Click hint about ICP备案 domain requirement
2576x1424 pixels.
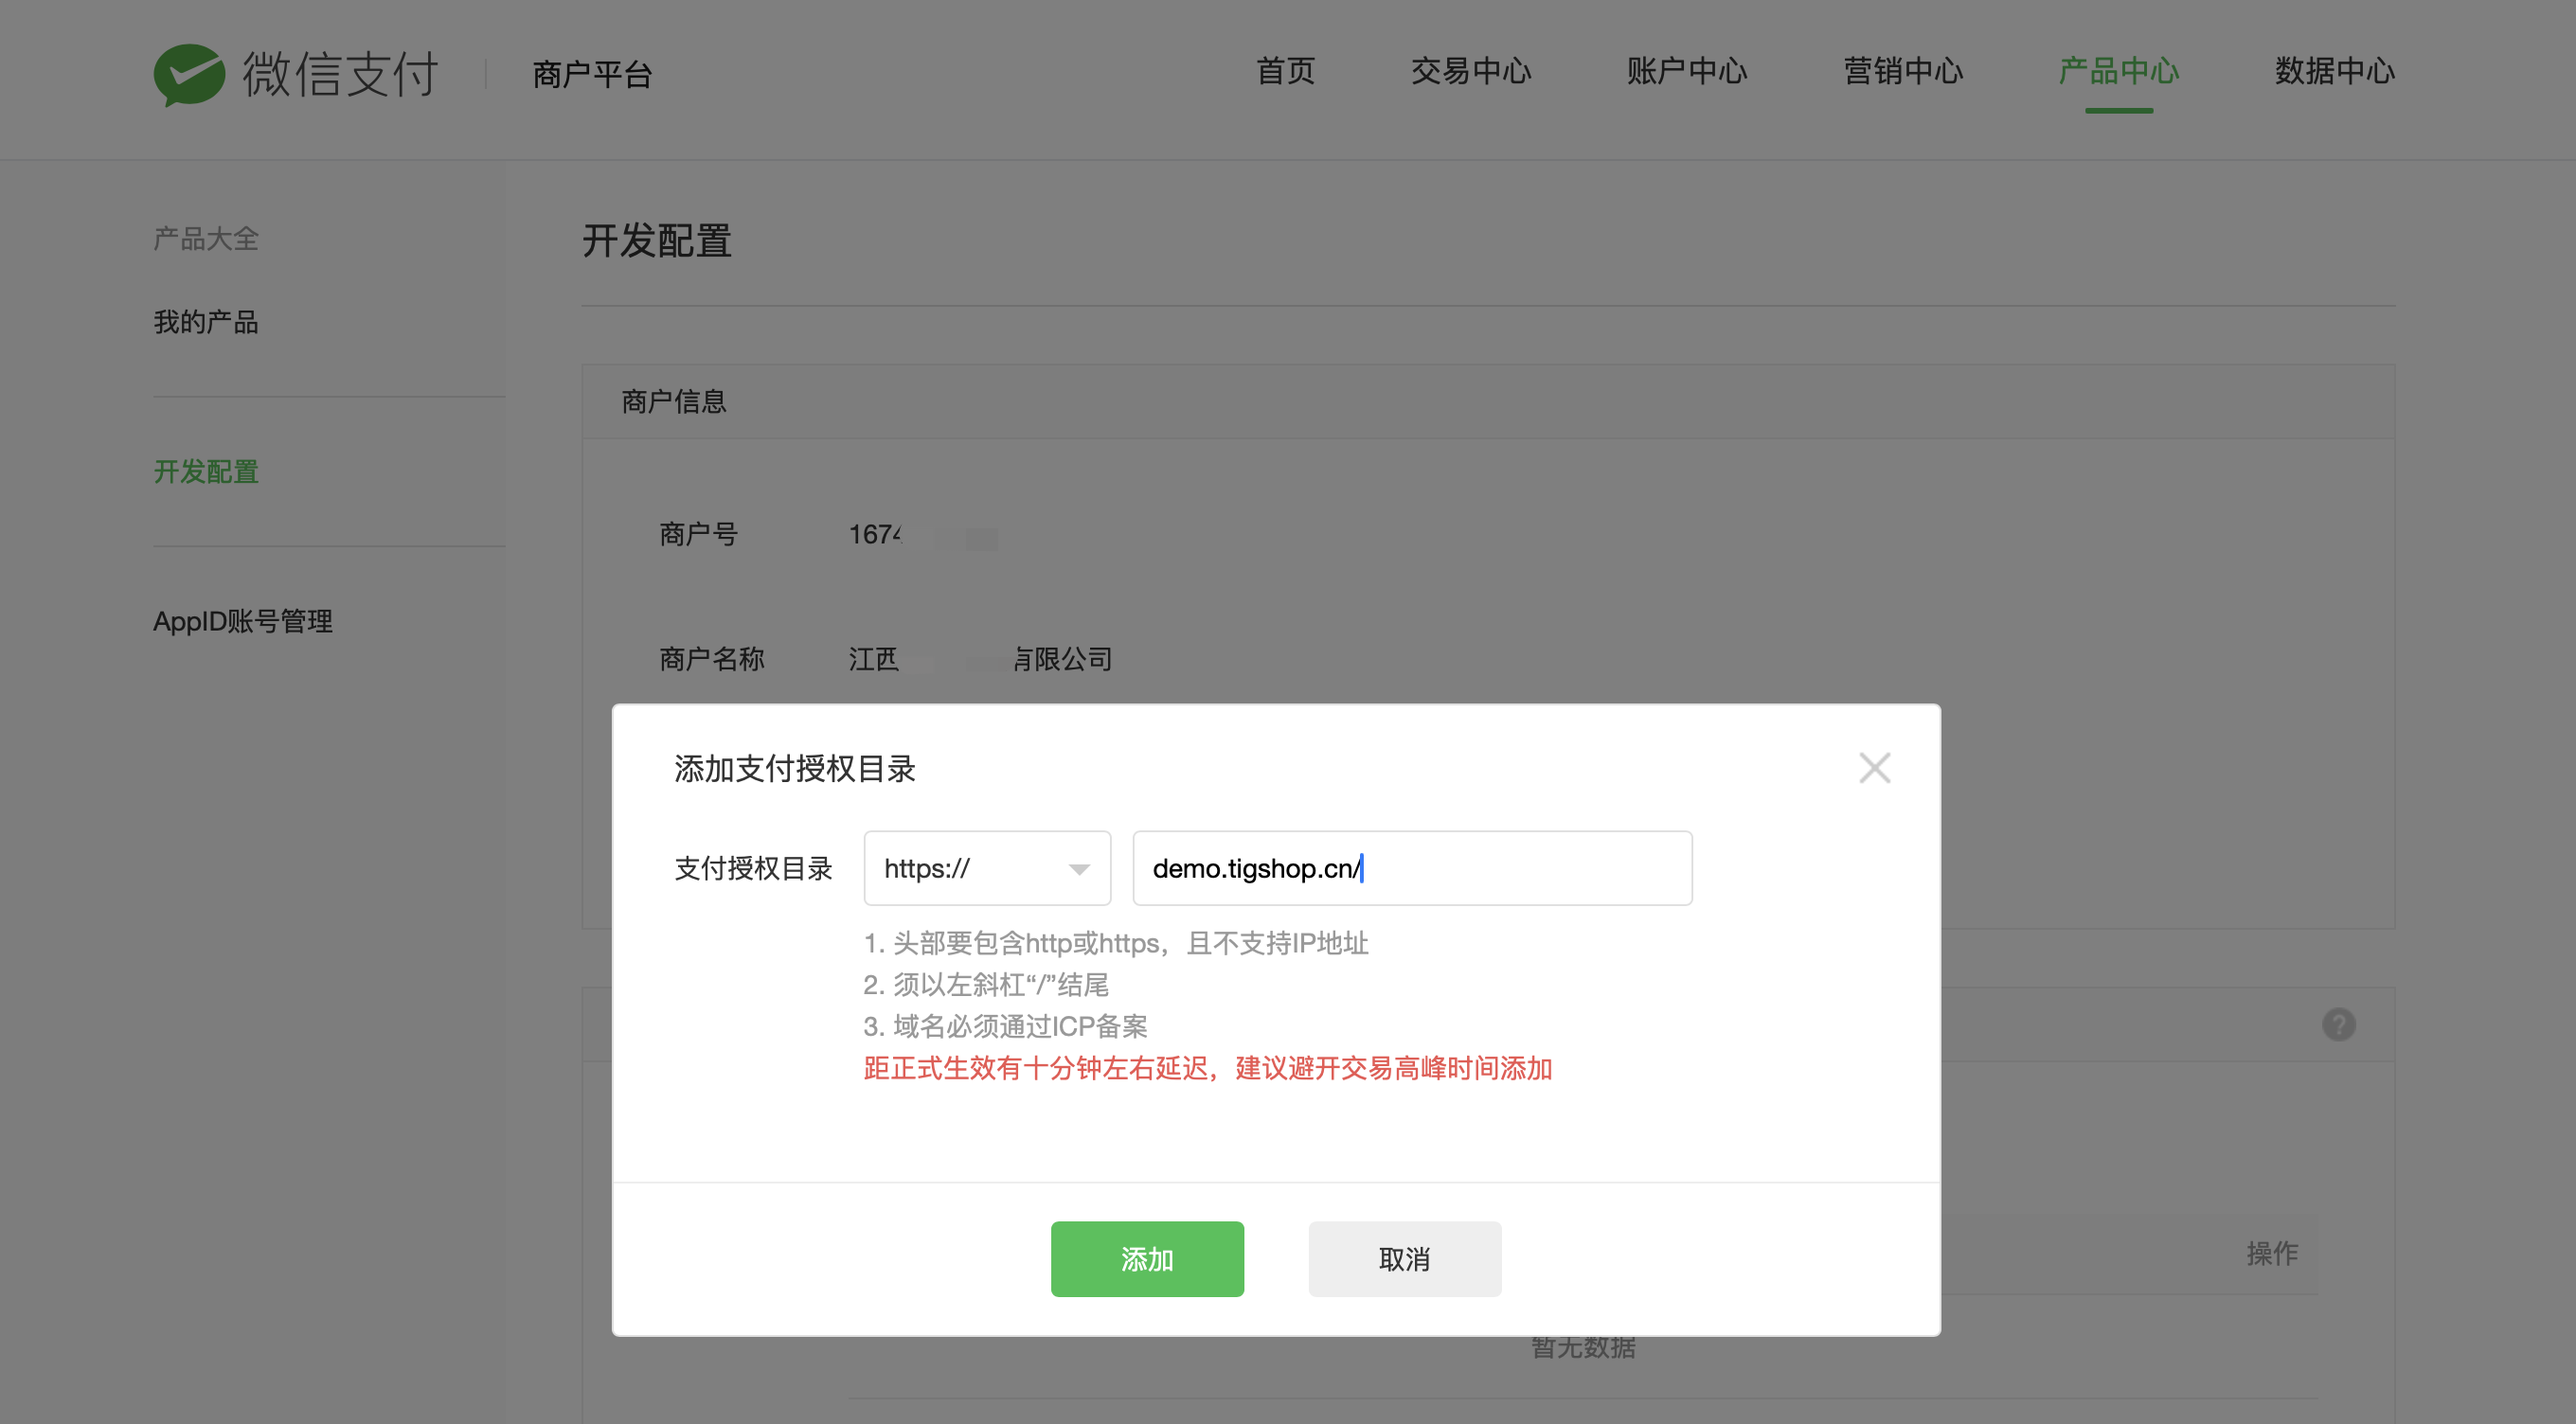coord(1005,1027)
